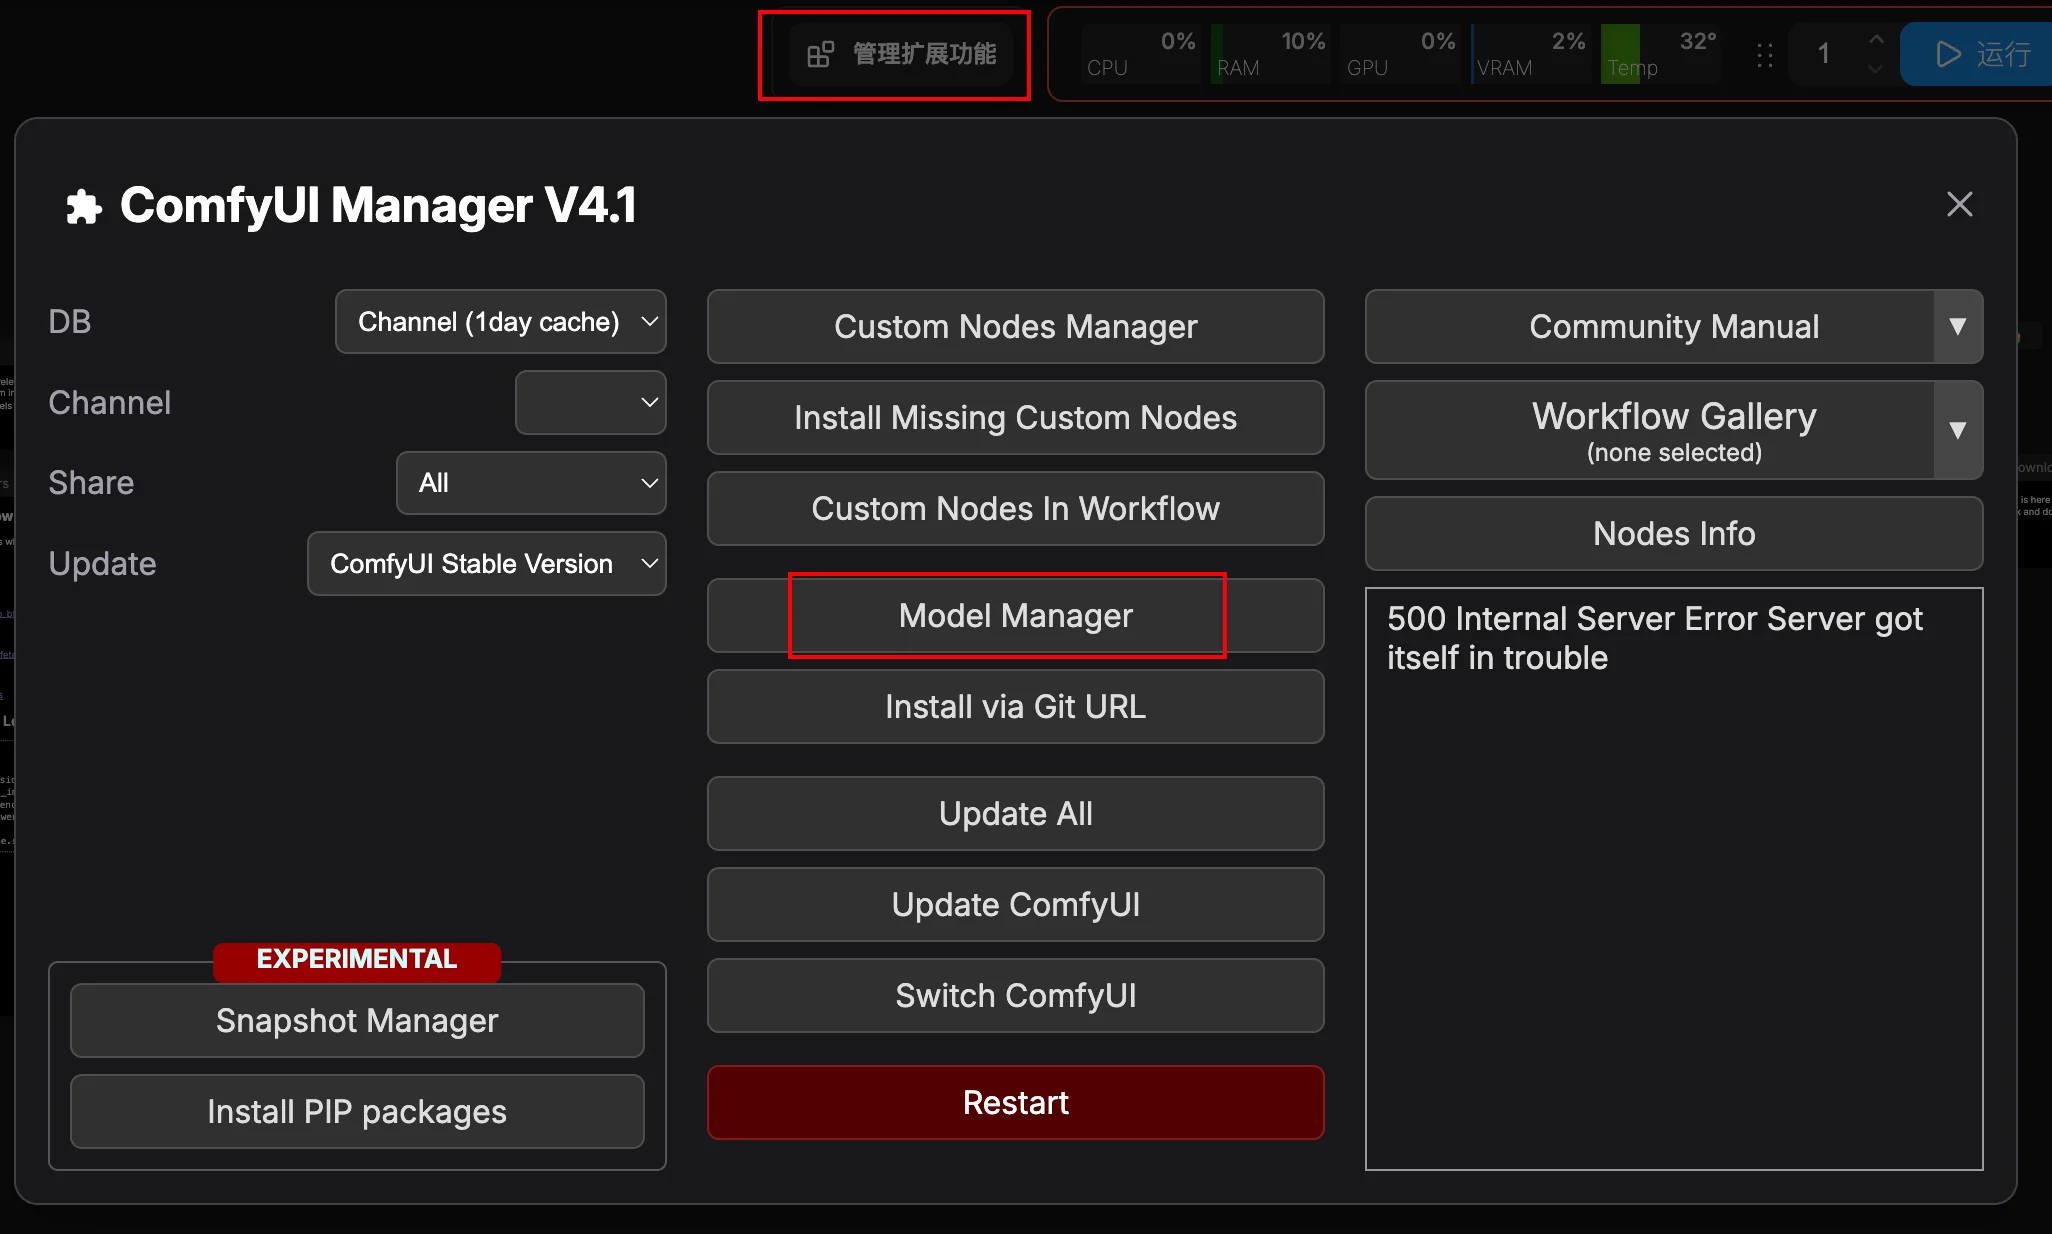Open Custom Nodes Manager
The height and width of the screenshot is (1234, 2052).
[x=1016, y=327]
